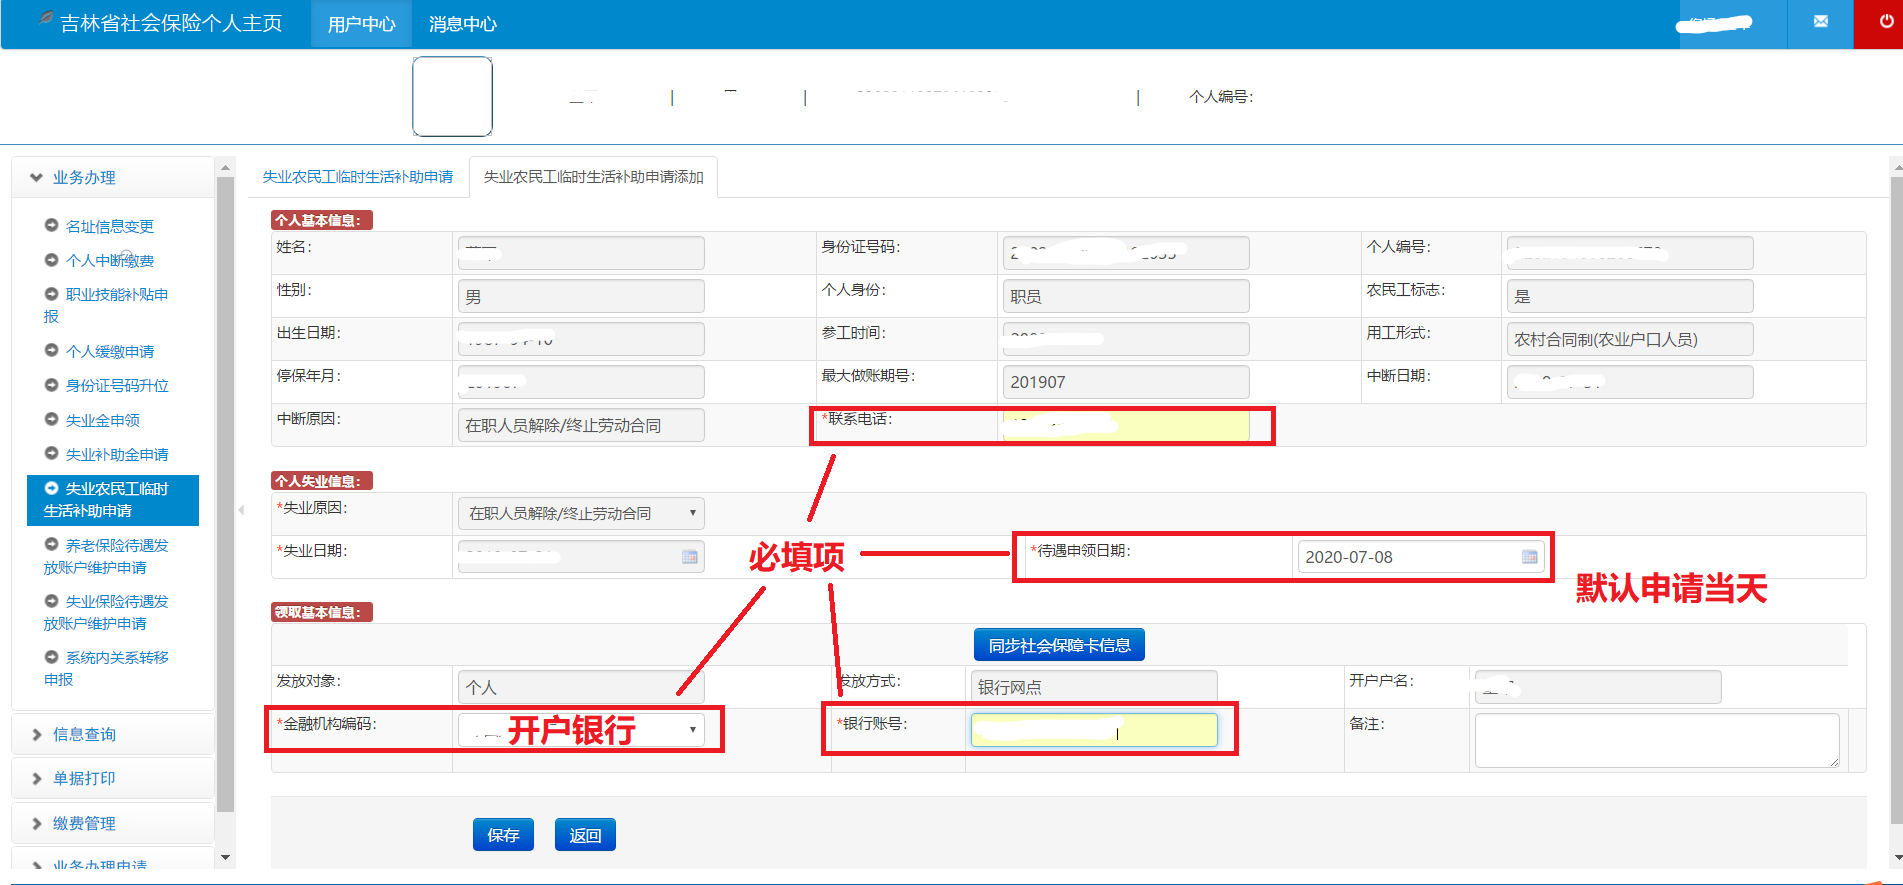Viewport: 1903px width, 885px height.
Task: Click the user avatar placeholder box
Action: 452,96
